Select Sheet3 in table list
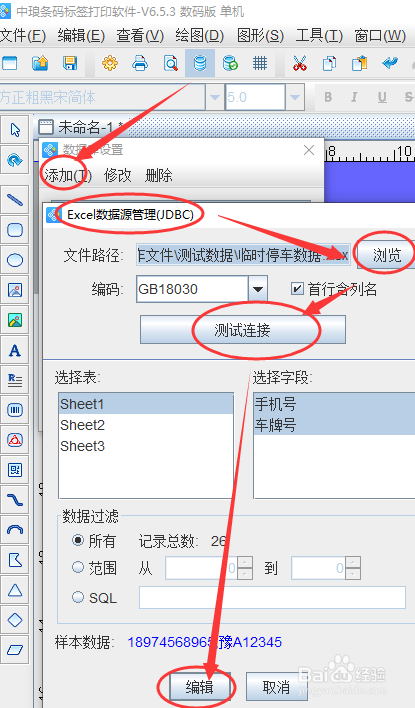Image resolution: width=415 pixels, height=708 pixels. [146, 446]
